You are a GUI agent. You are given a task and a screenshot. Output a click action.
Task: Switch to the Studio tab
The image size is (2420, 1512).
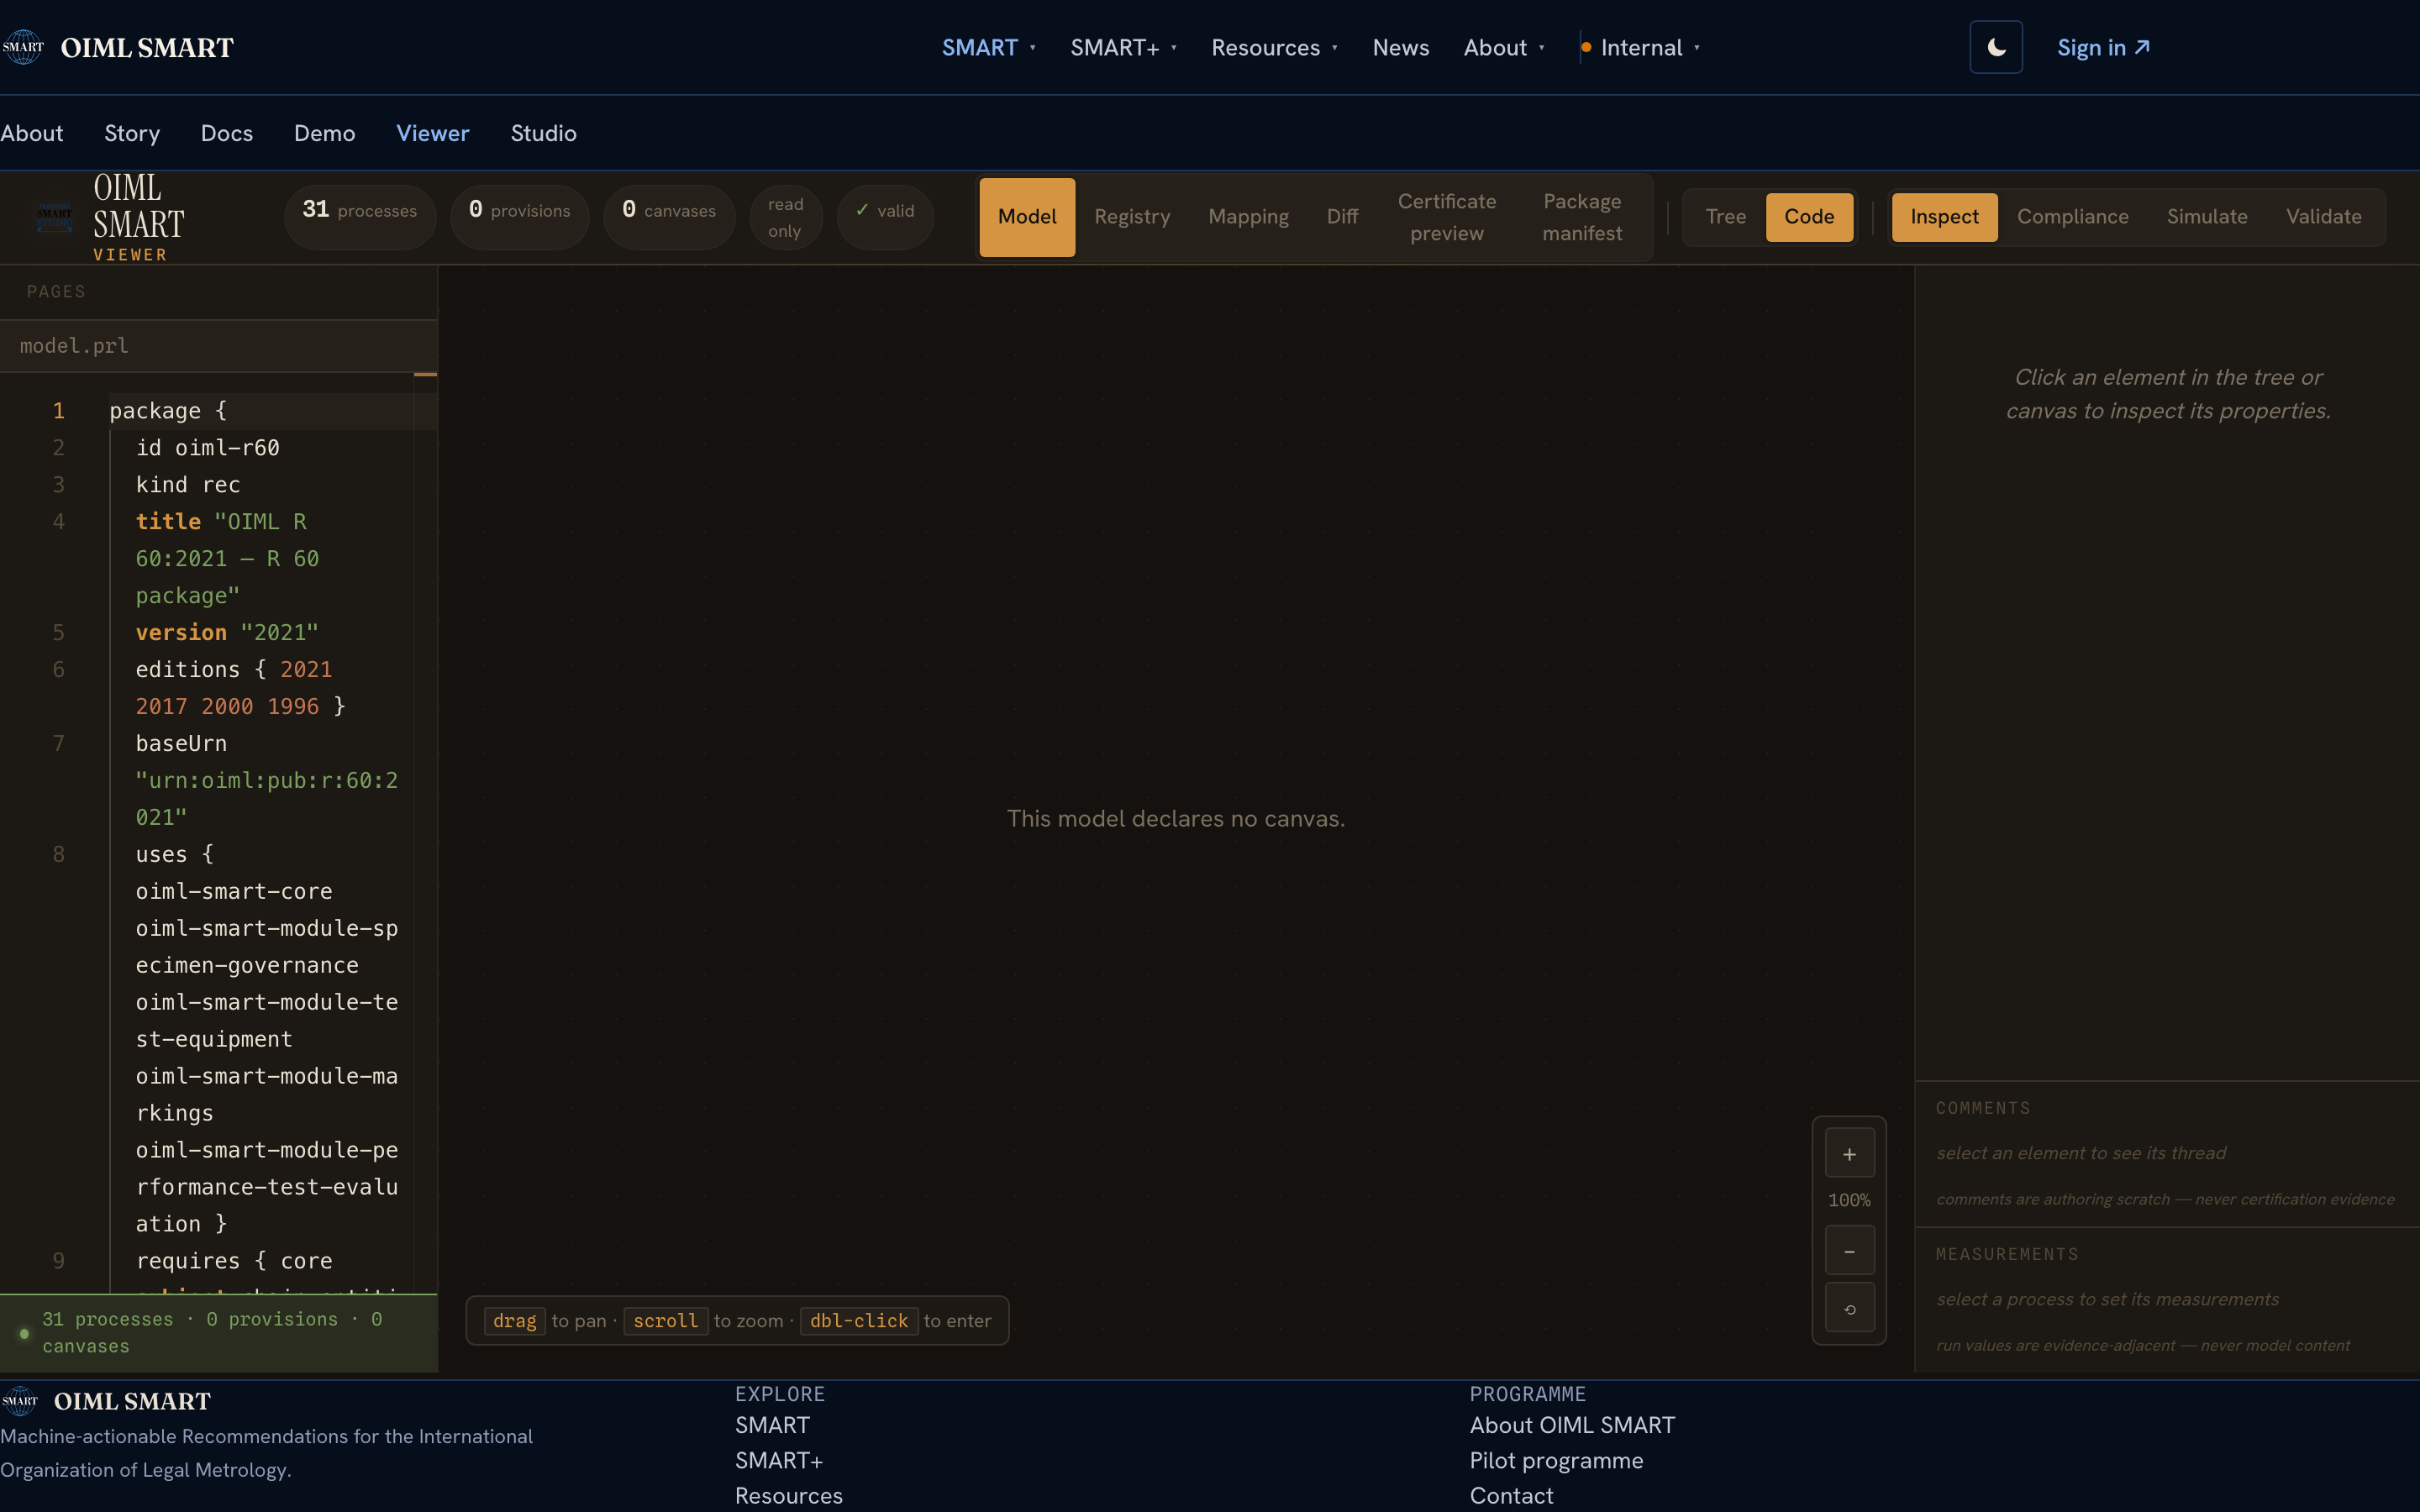click(543, 133)
